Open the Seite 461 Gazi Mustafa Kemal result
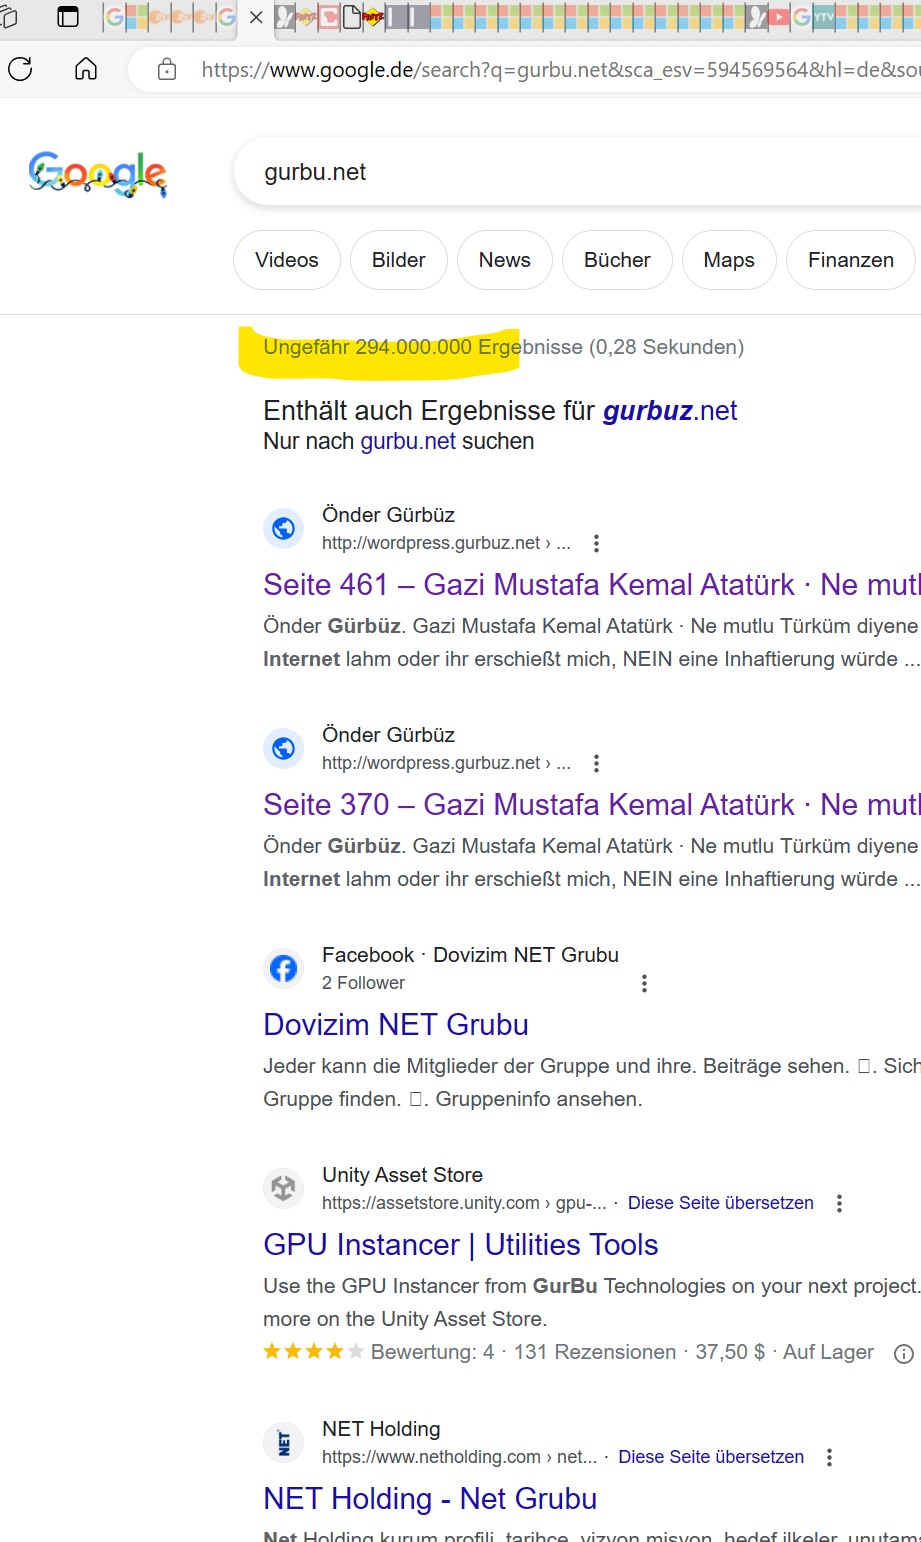This screenshot has height=1542, width=921. [592, 585]
